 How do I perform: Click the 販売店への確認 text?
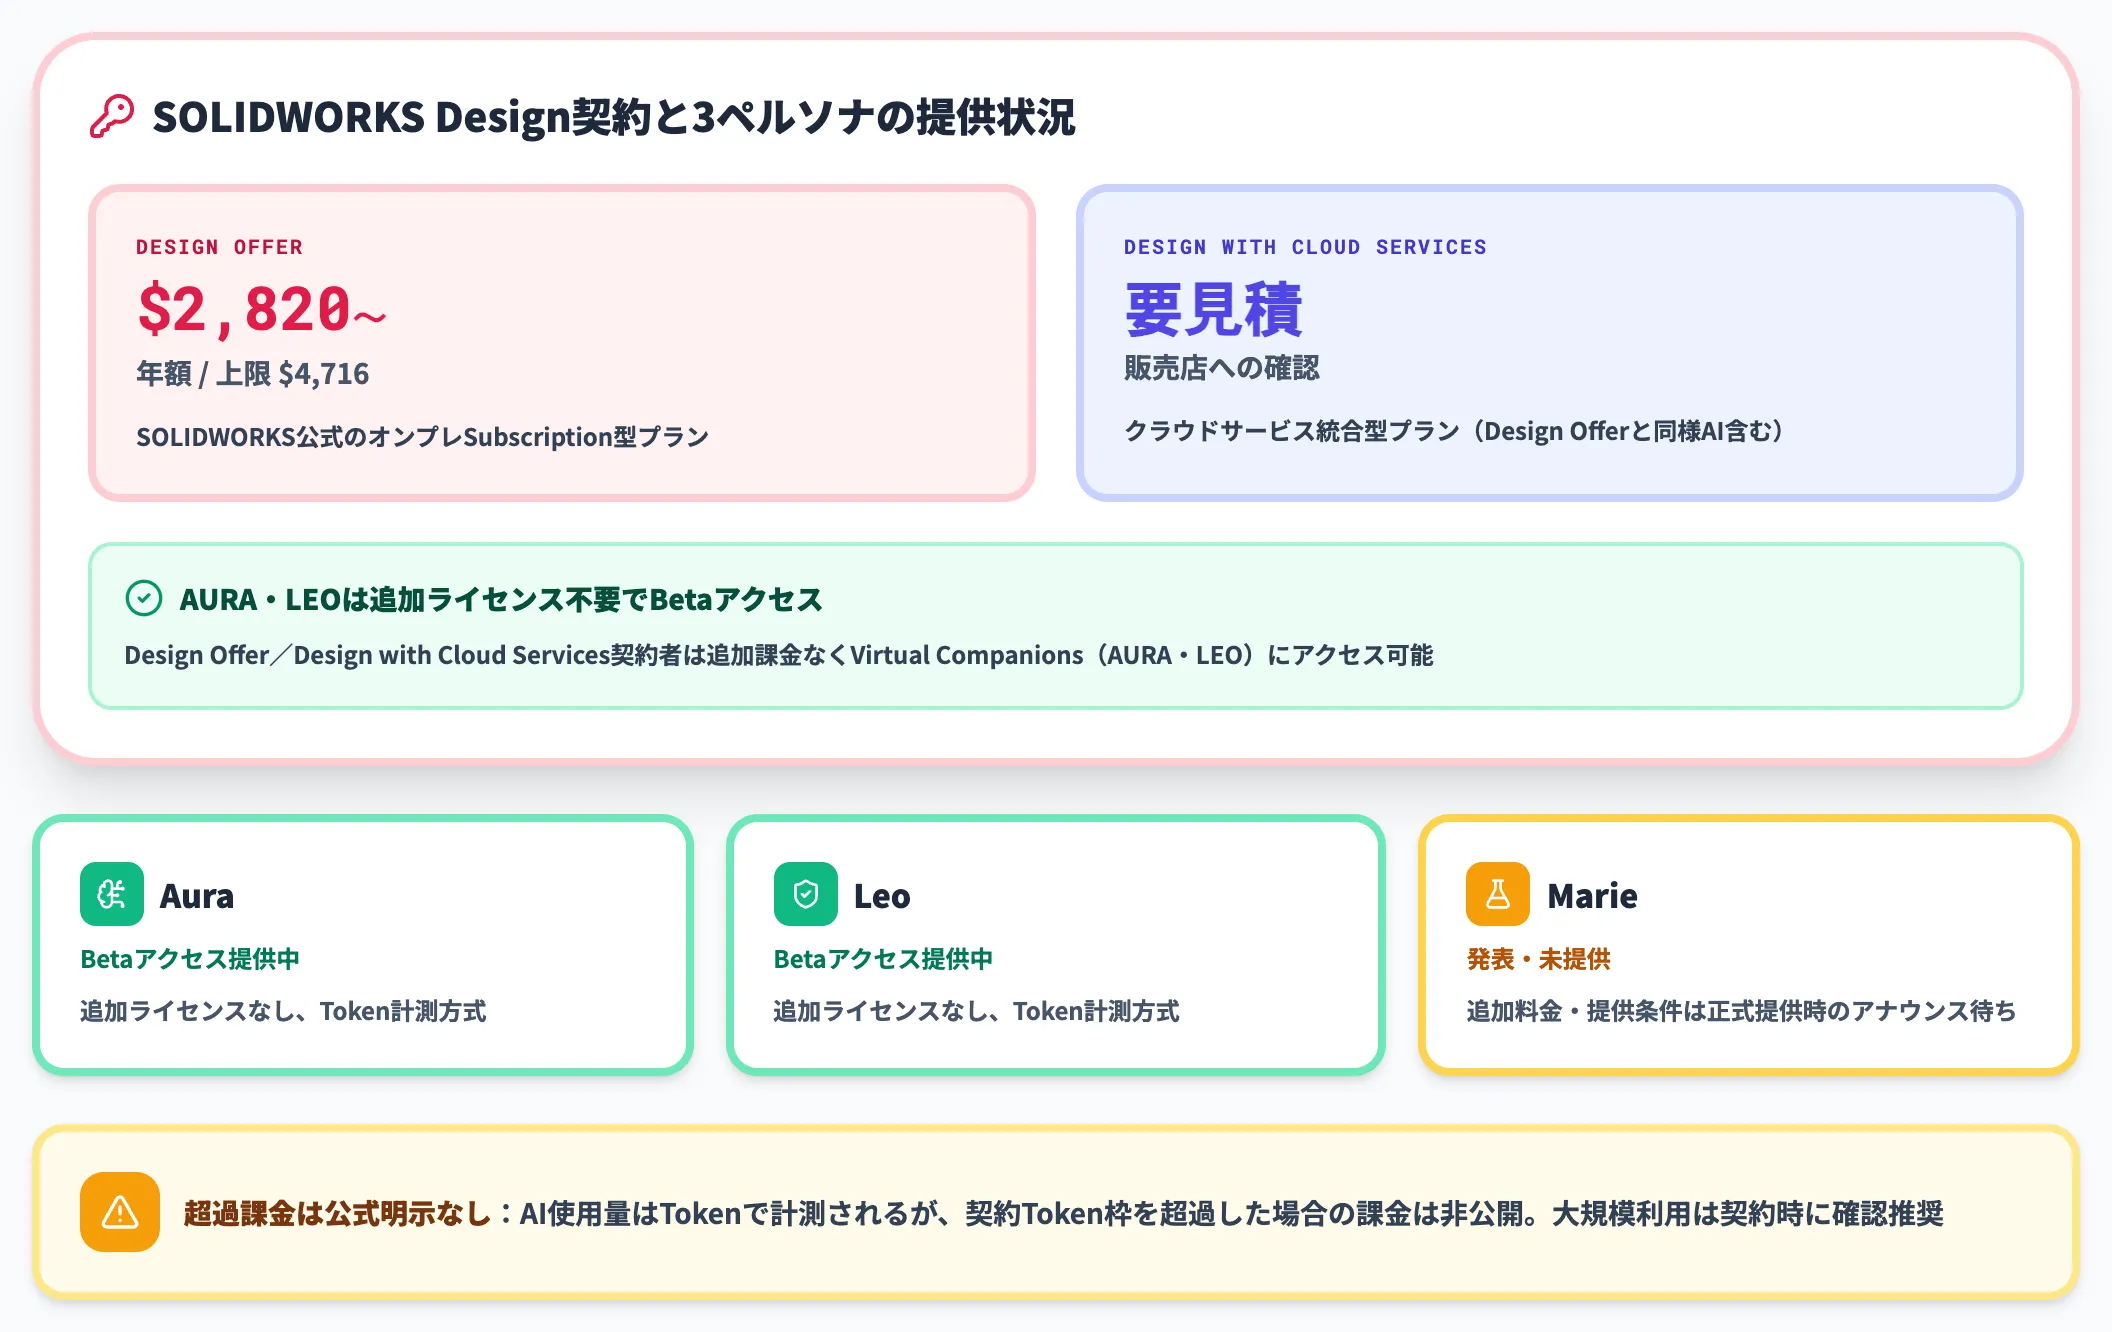click(1221, 368)
